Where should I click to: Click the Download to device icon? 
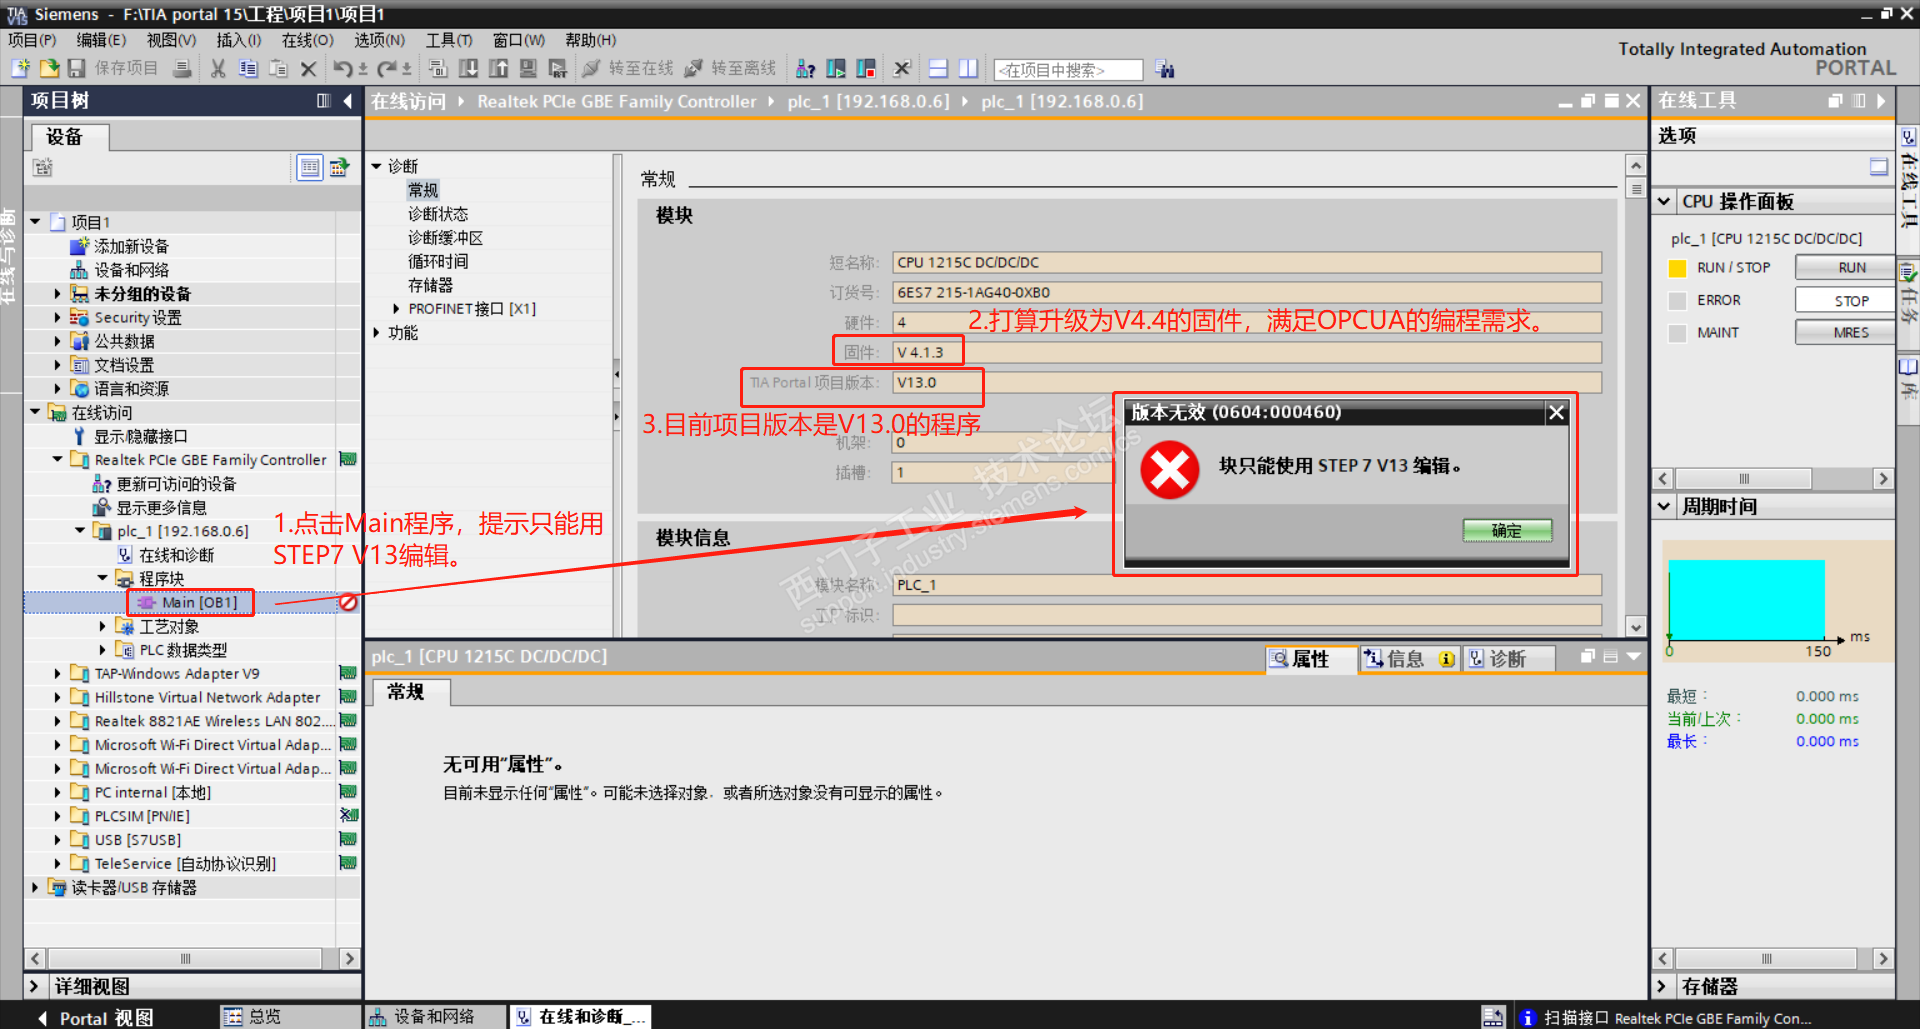(x=468, y=68)
